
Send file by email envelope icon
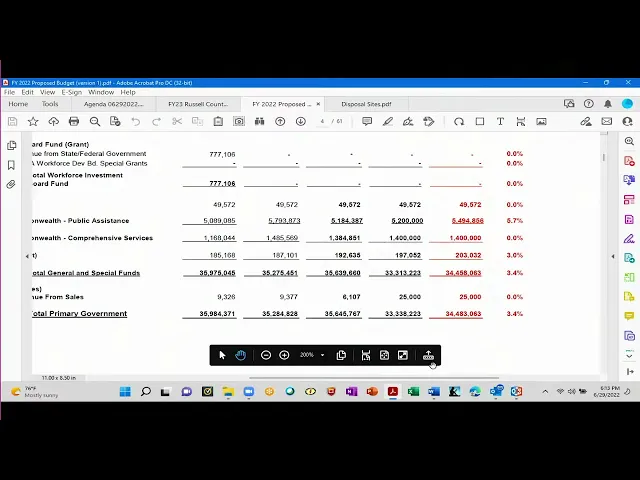click(x=607, y=121)
